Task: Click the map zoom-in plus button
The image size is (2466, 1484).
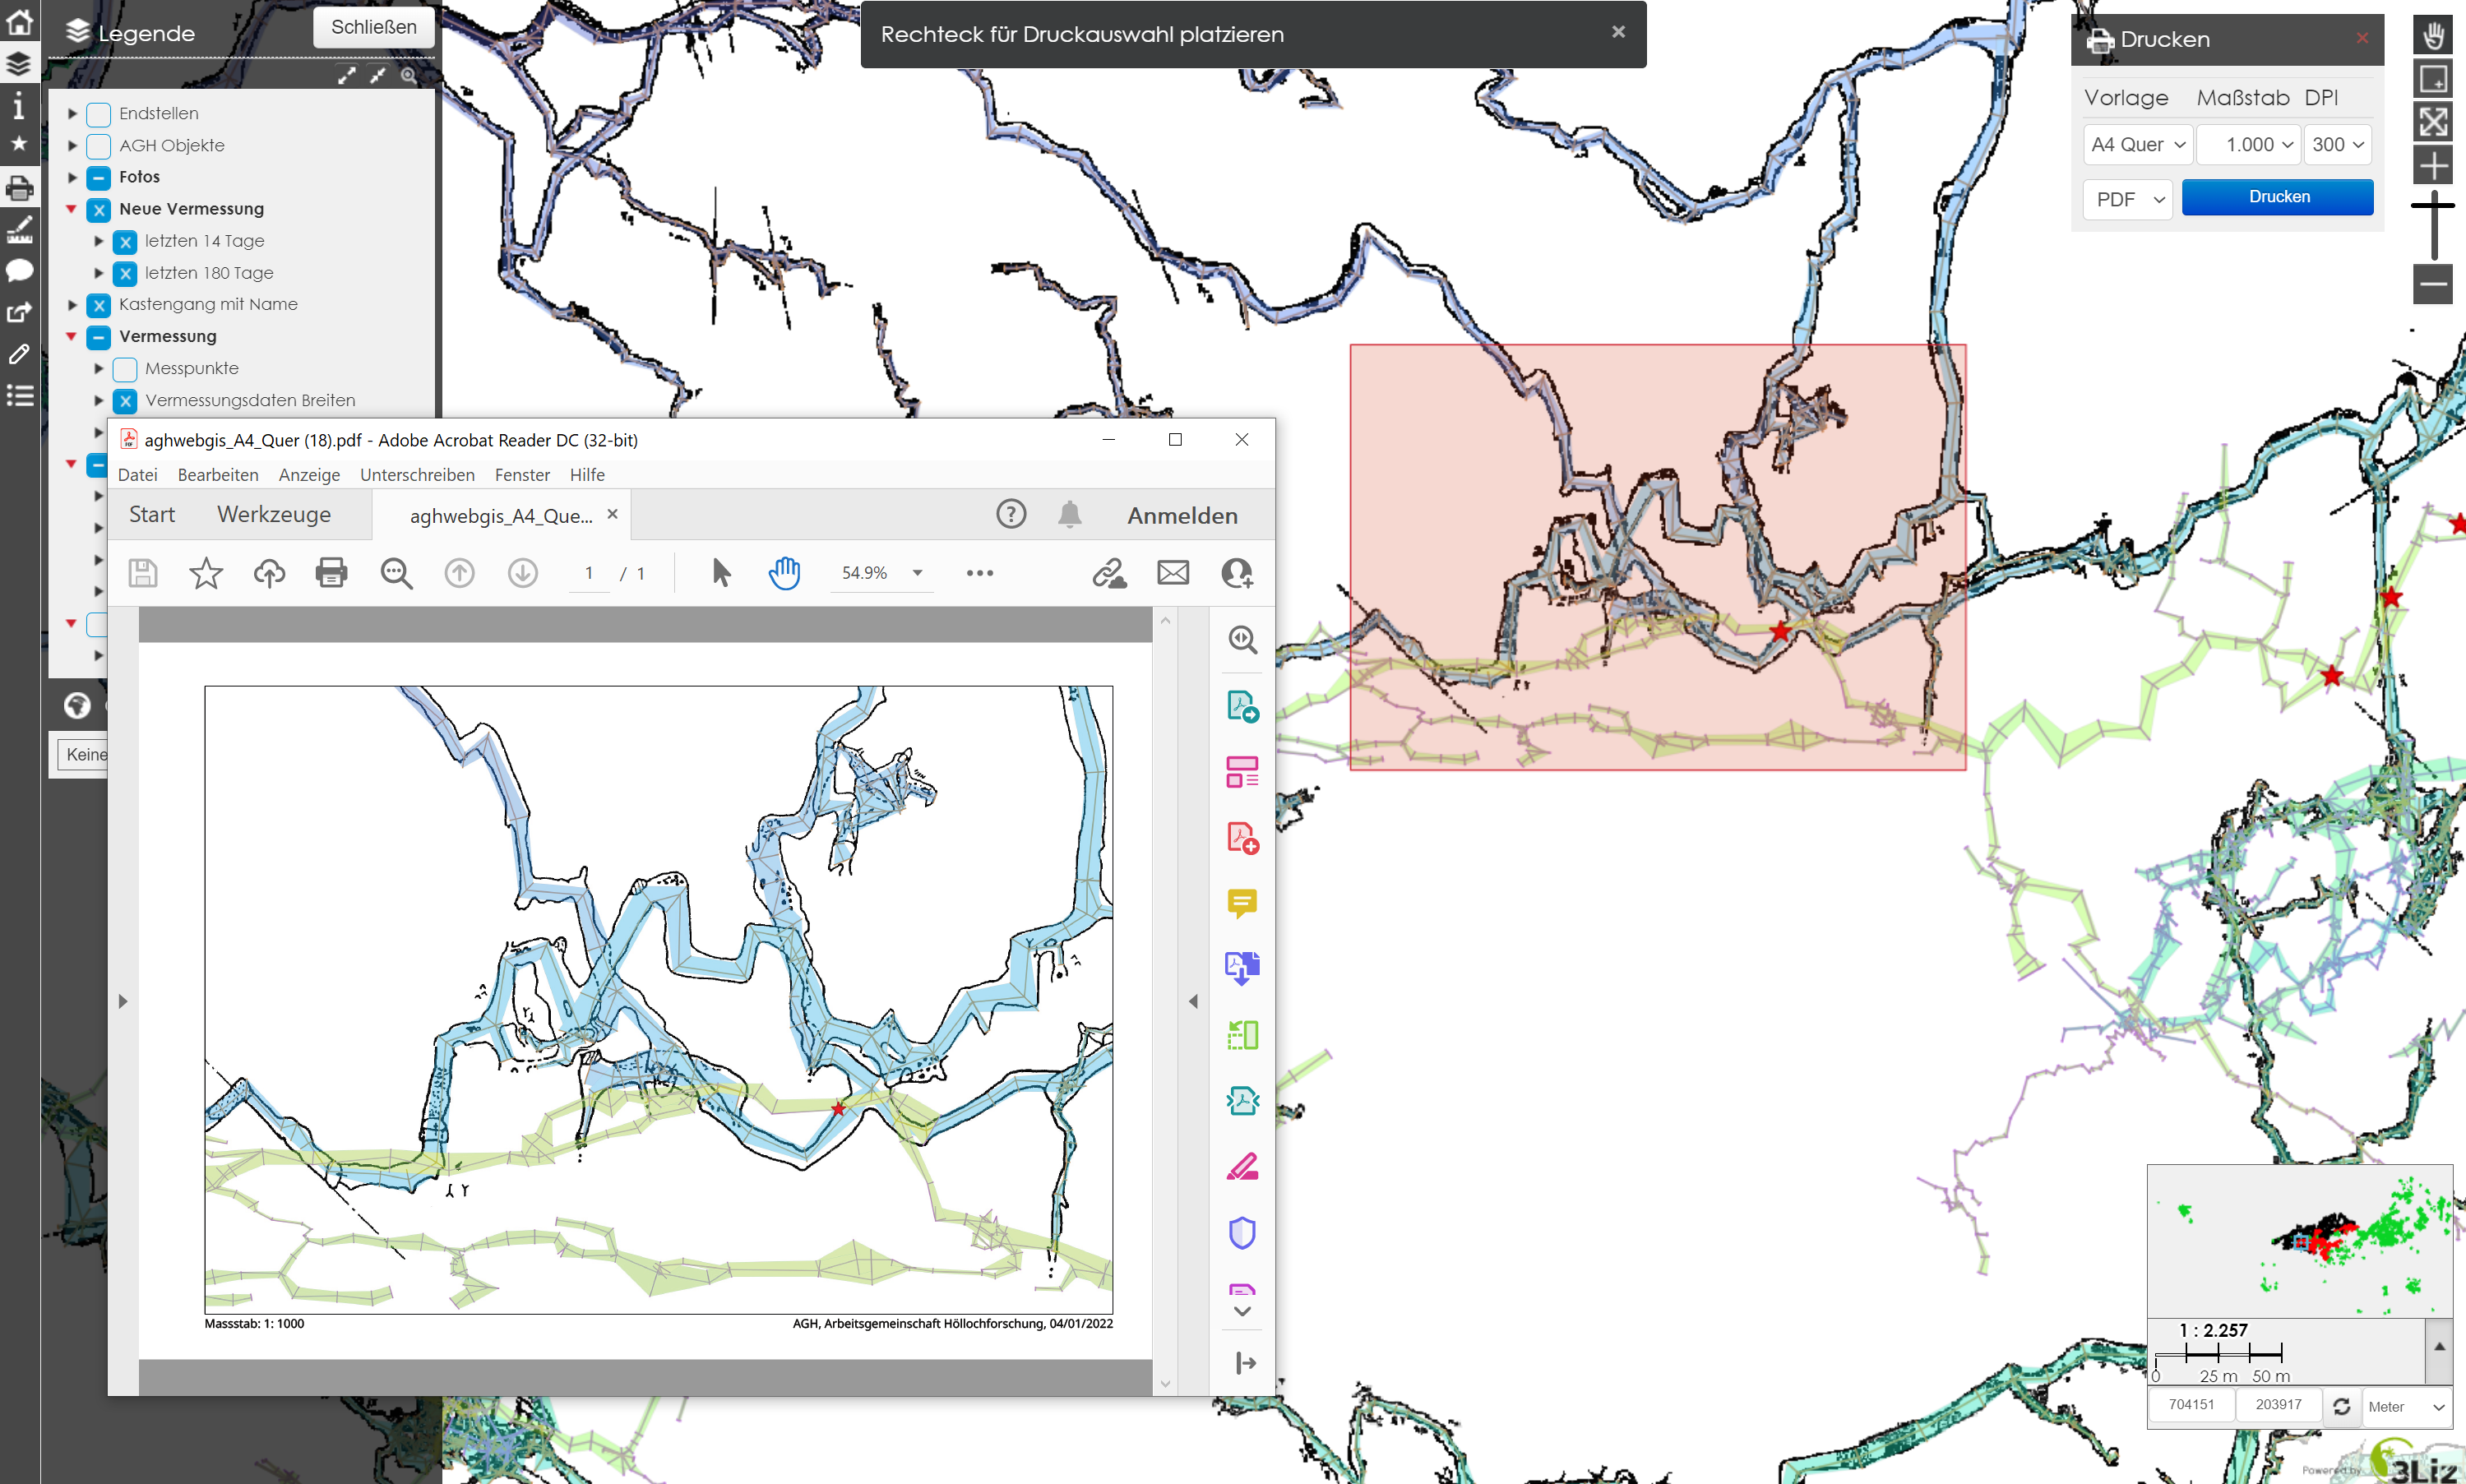Action: [x=2433, y=165]
